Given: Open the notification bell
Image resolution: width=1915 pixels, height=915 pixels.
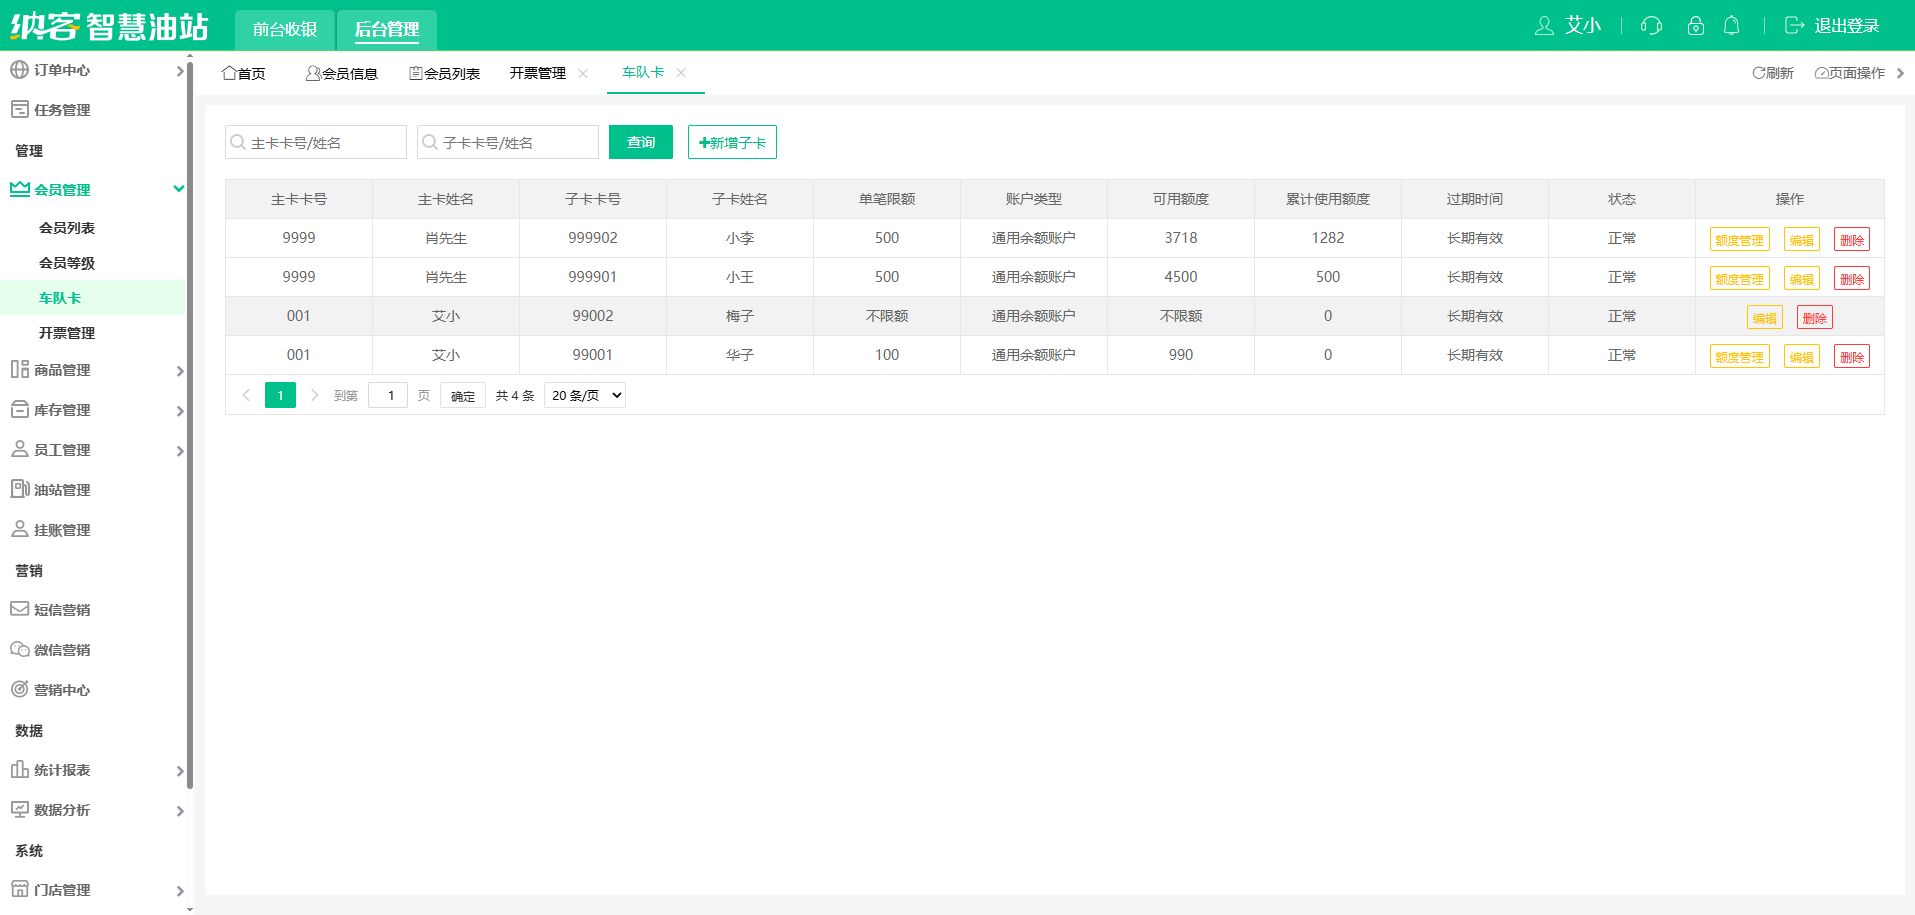Looking at the screenshot, I should point(1731,26).
